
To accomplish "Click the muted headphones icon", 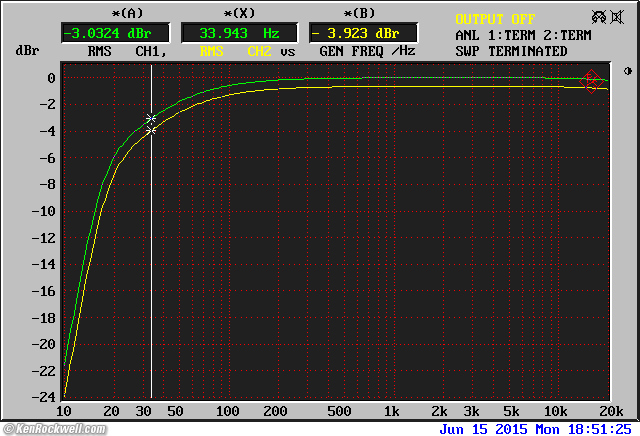I will point(599,17).
